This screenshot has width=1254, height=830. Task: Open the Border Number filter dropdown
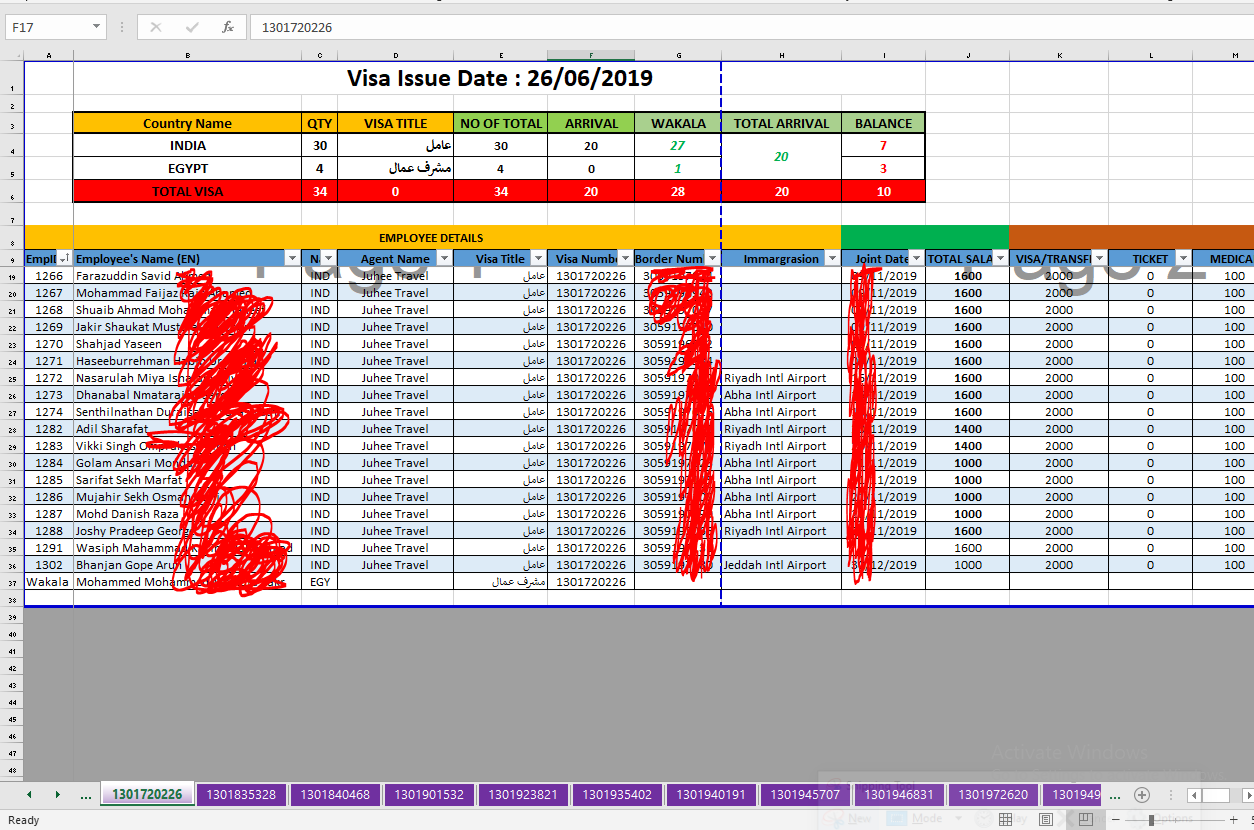[712, 259]
